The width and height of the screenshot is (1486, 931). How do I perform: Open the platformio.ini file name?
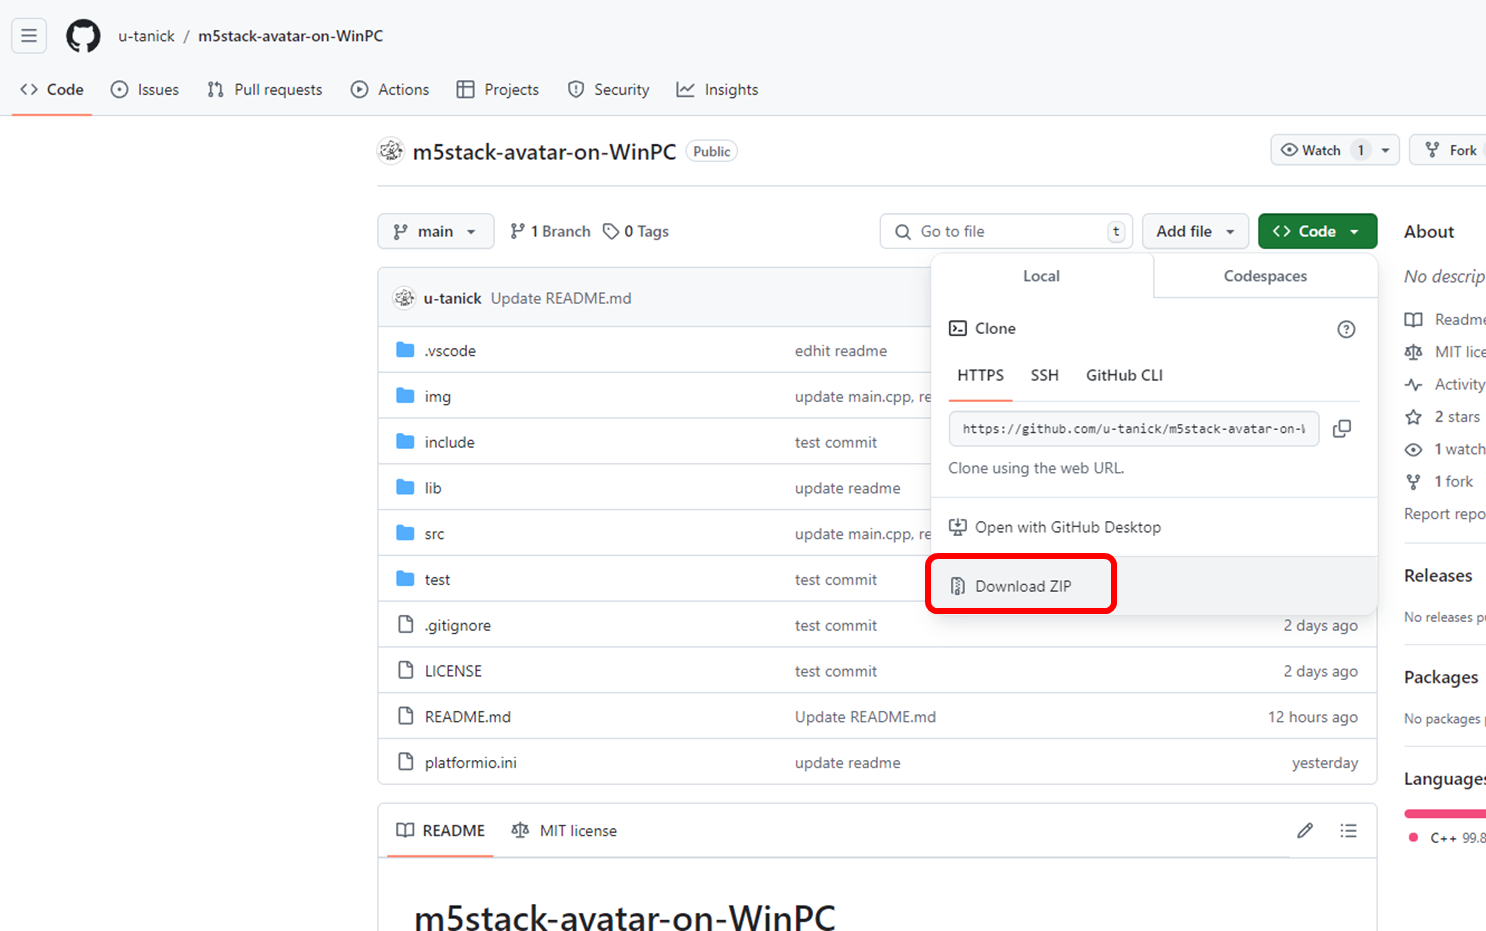pyautogui.click(x=470, y=762)
